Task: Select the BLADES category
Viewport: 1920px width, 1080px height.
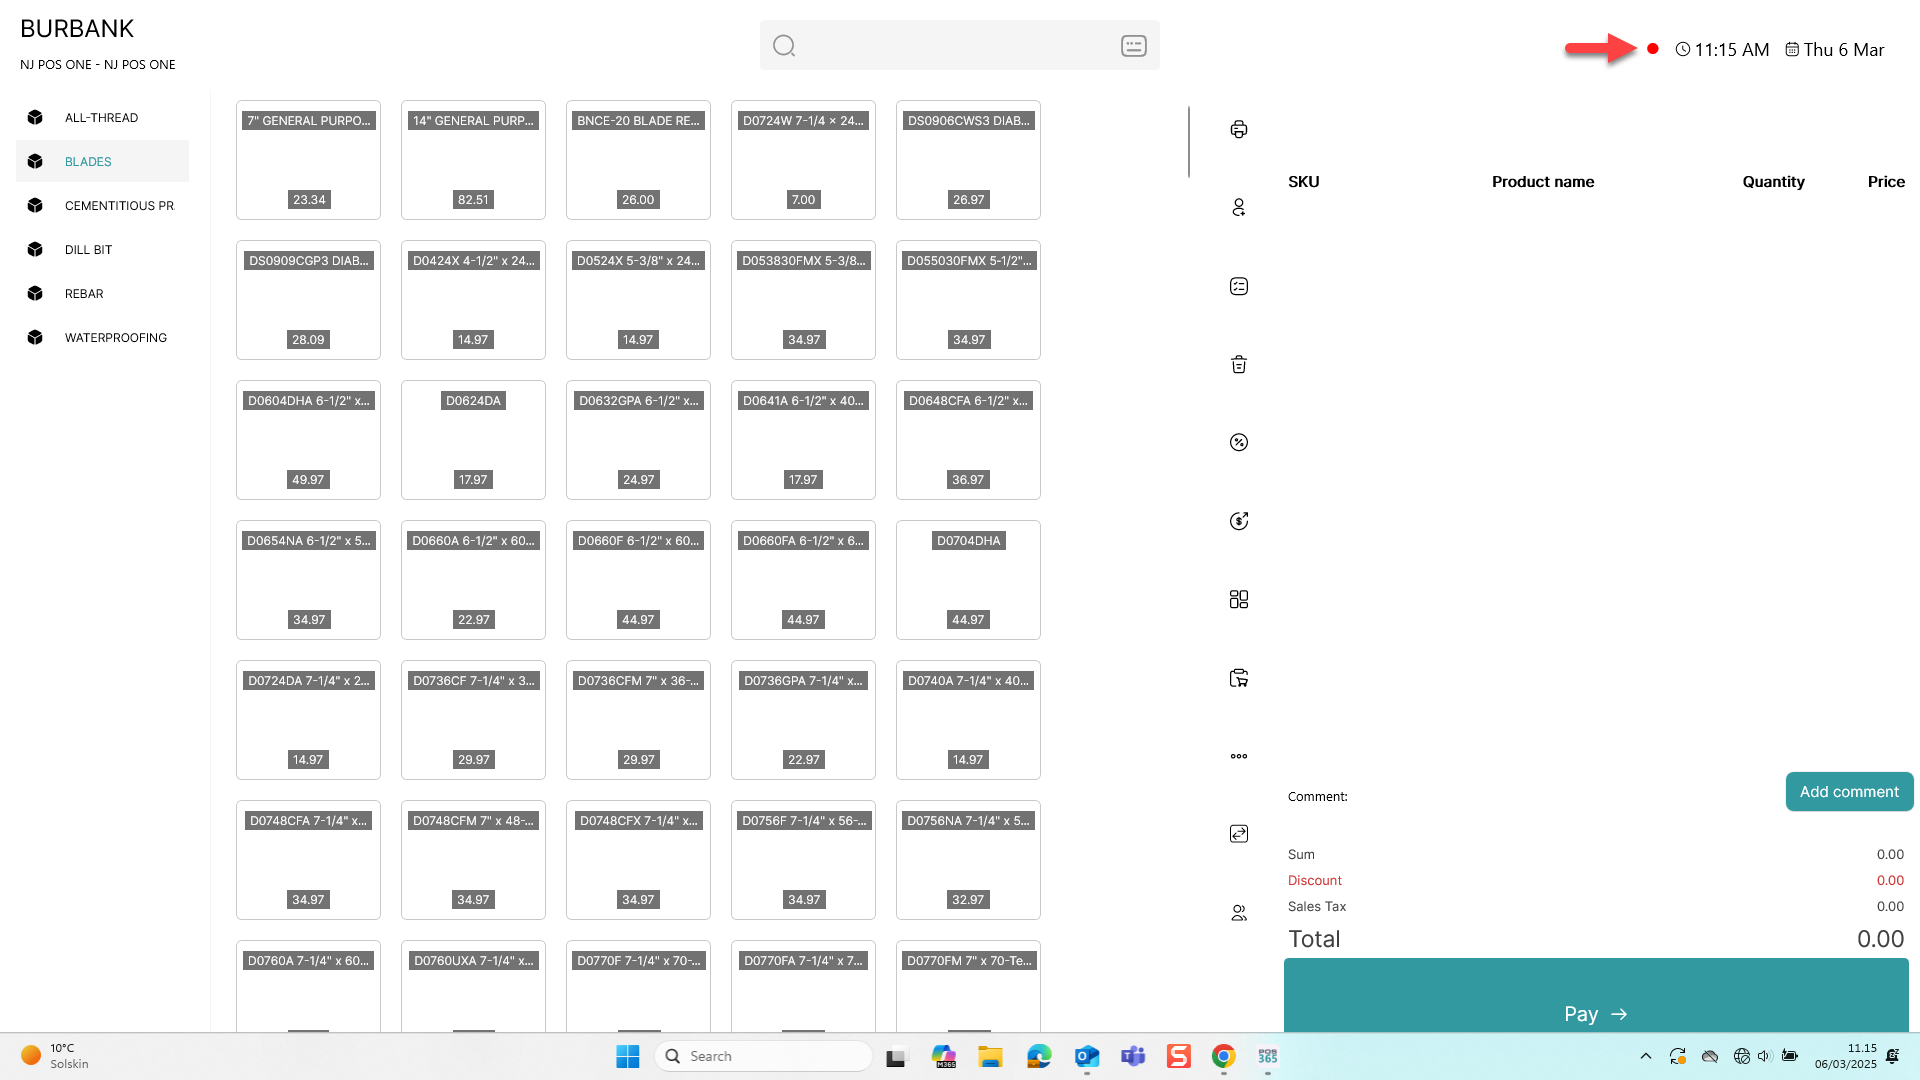Action: click(102, 161)
